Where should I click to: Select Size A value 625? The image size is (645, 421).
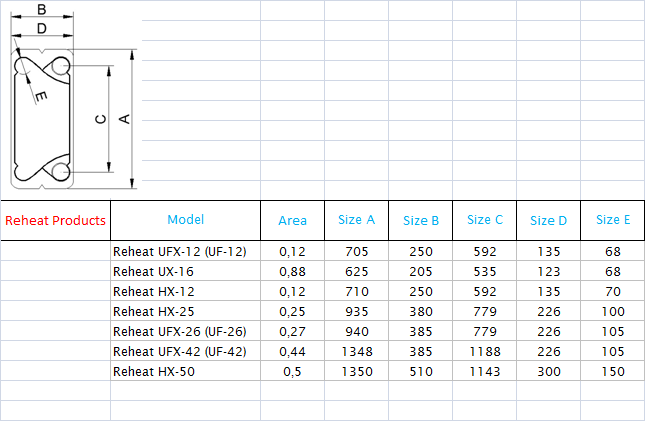tap(357, 271)
